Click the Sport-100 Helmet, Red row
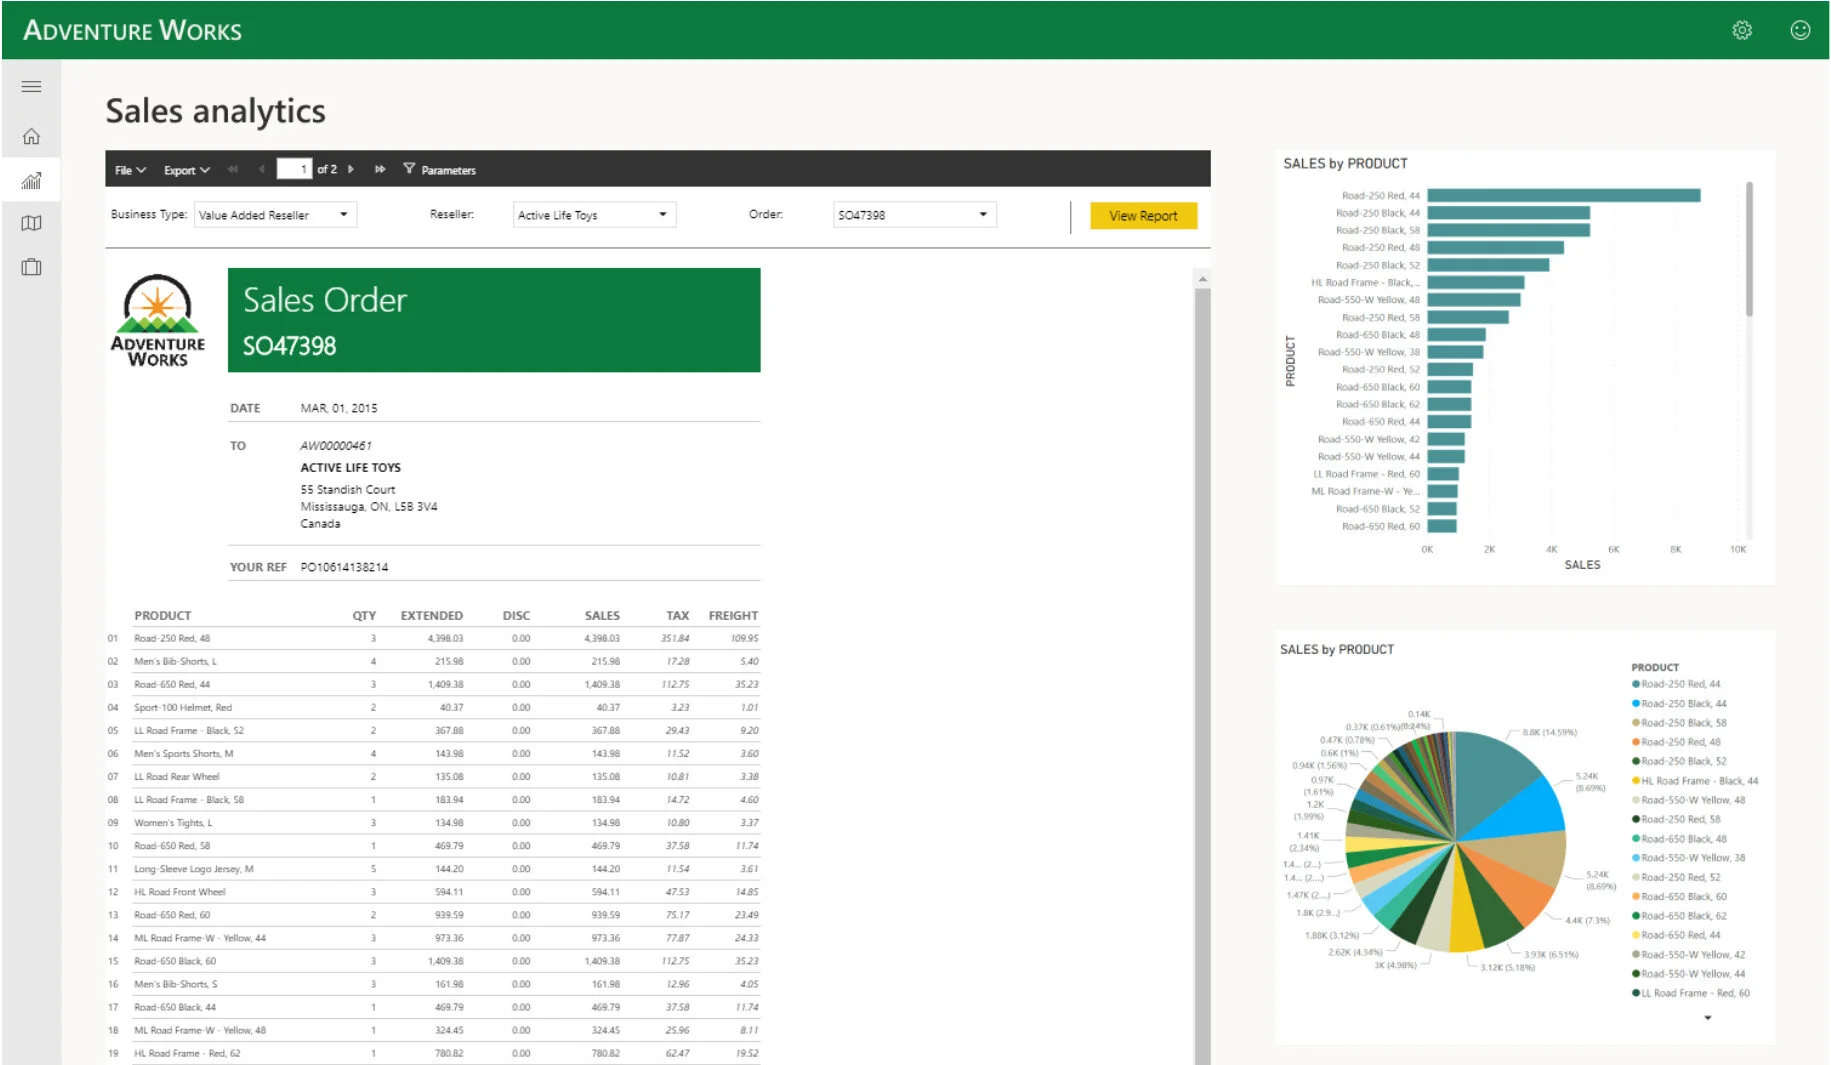The height and width of the screenshot is (1065, 1831). [433, 707]
